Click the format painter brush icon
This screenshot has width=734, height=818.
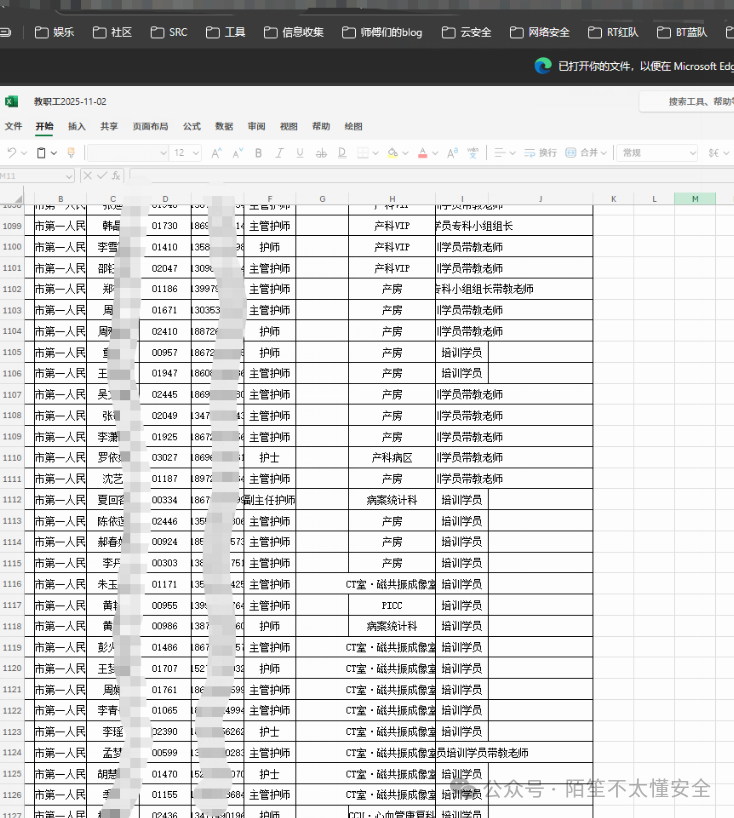click(70, 153)
